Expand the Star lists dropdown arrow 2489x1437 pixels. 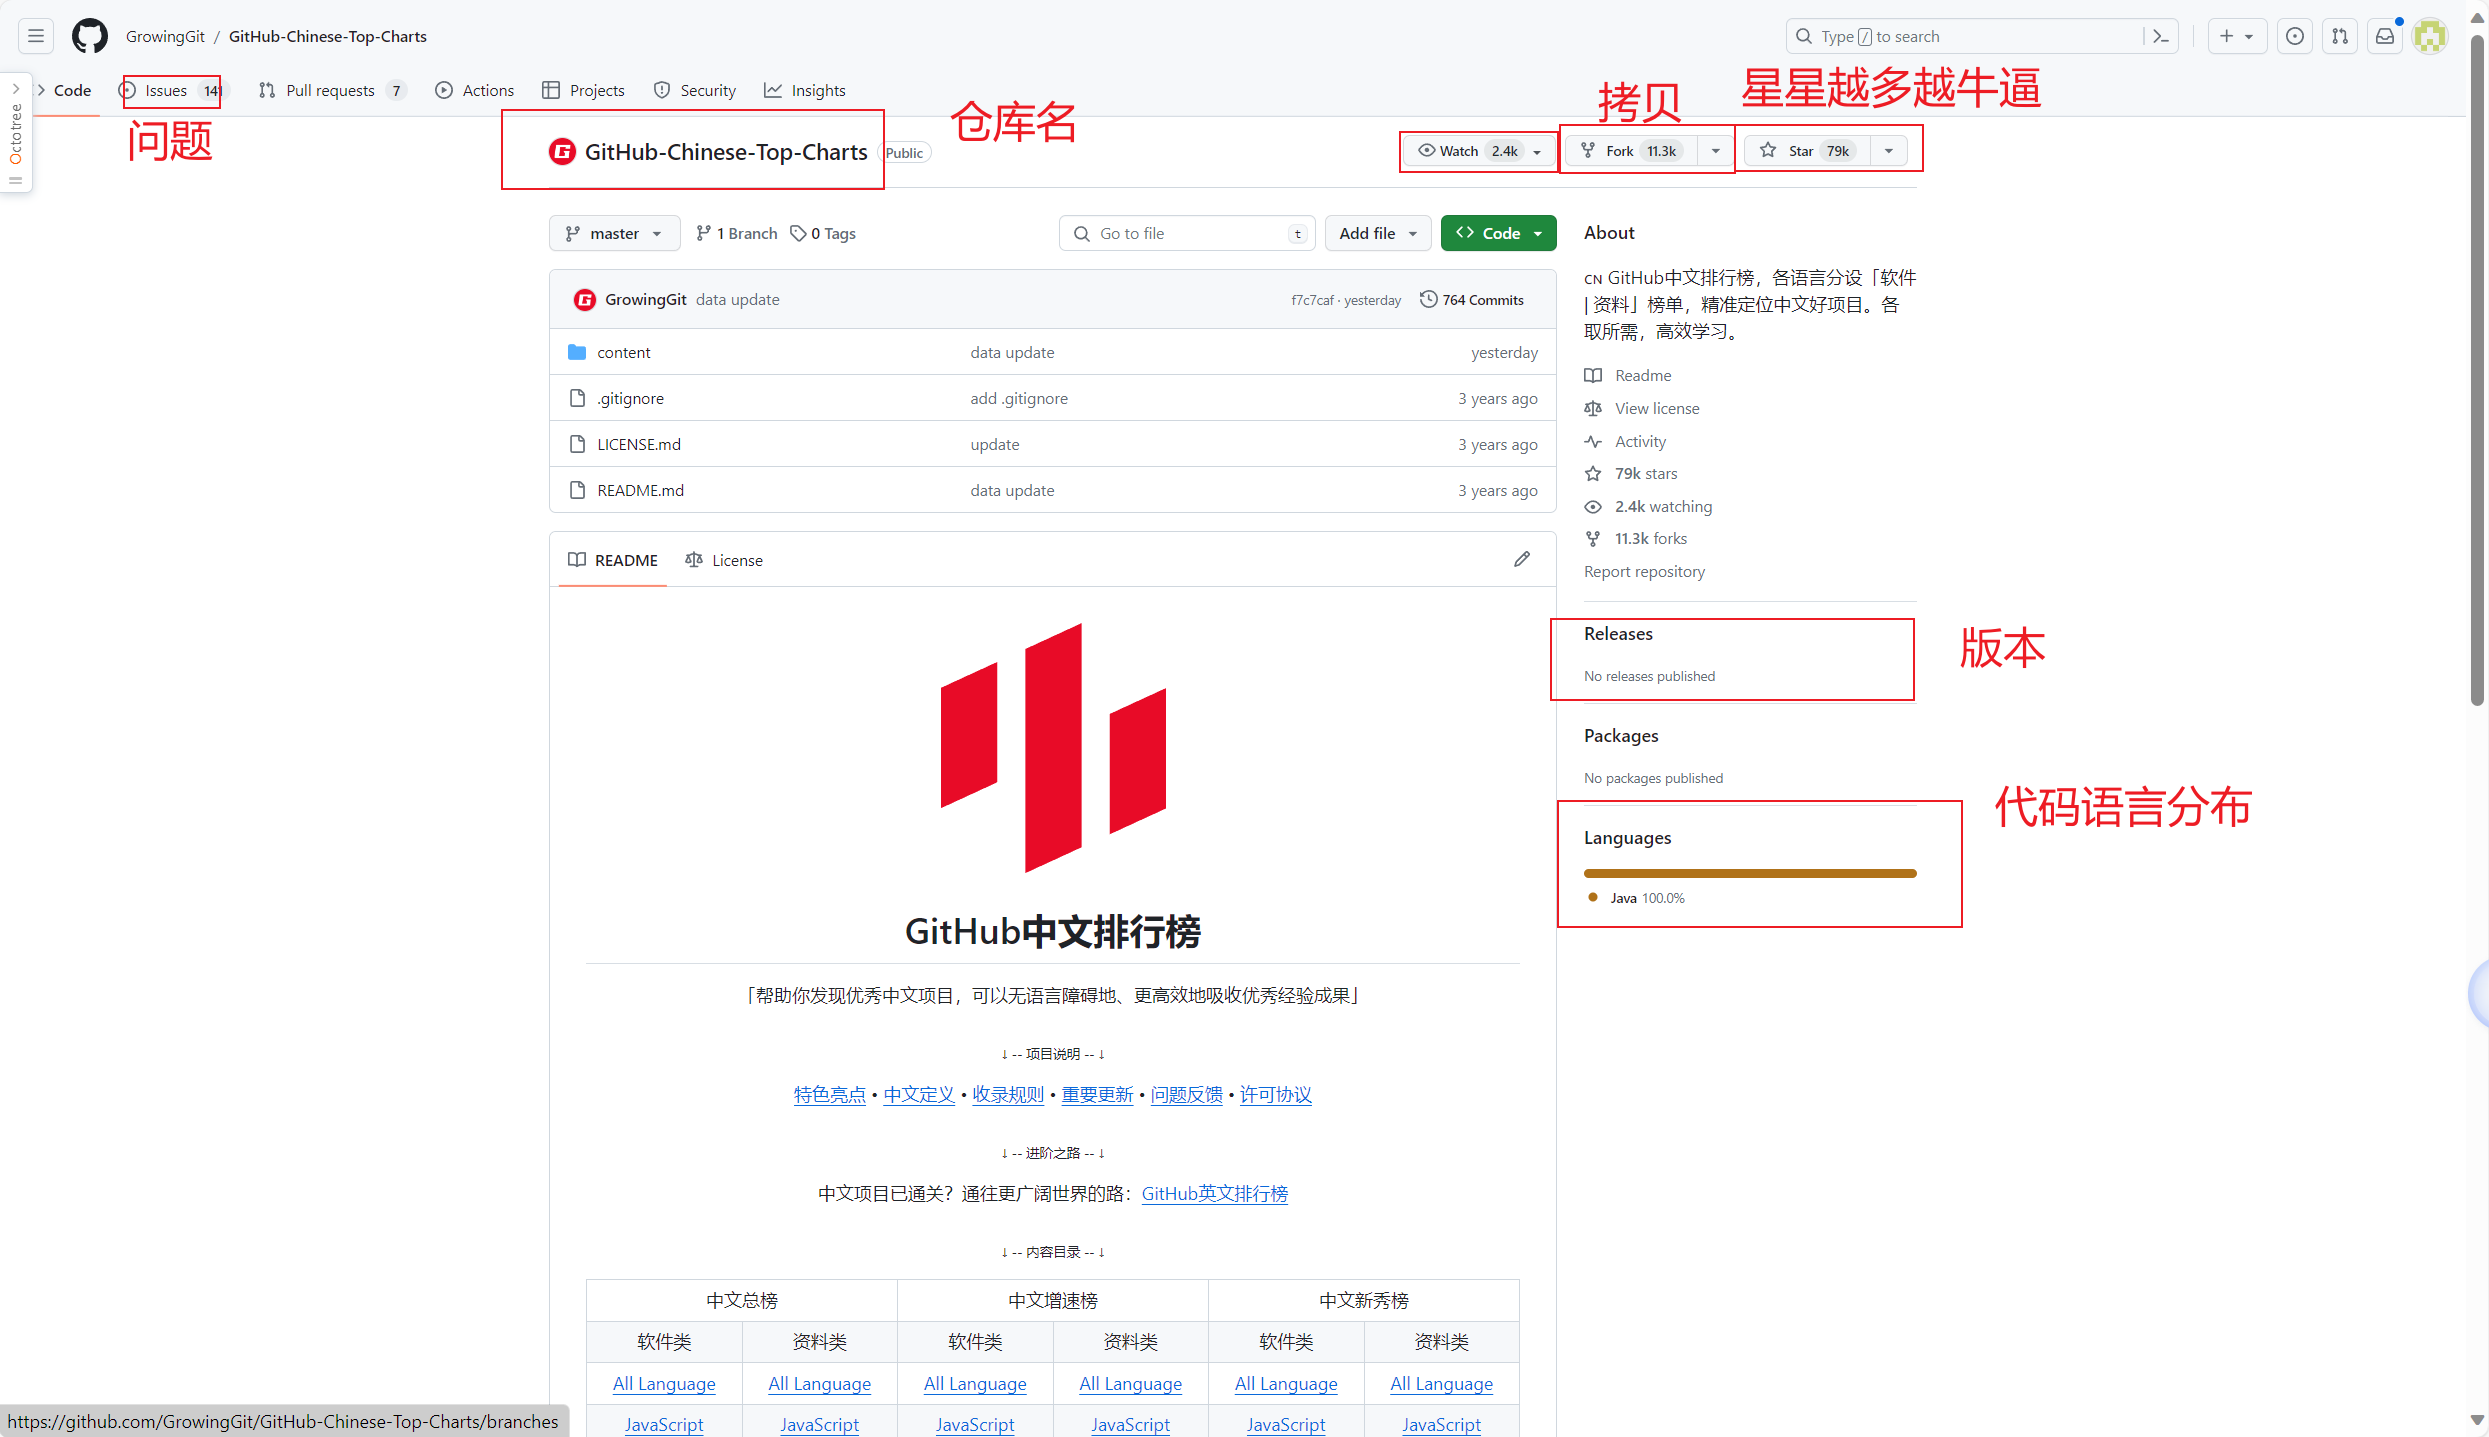click(1889, 151)
